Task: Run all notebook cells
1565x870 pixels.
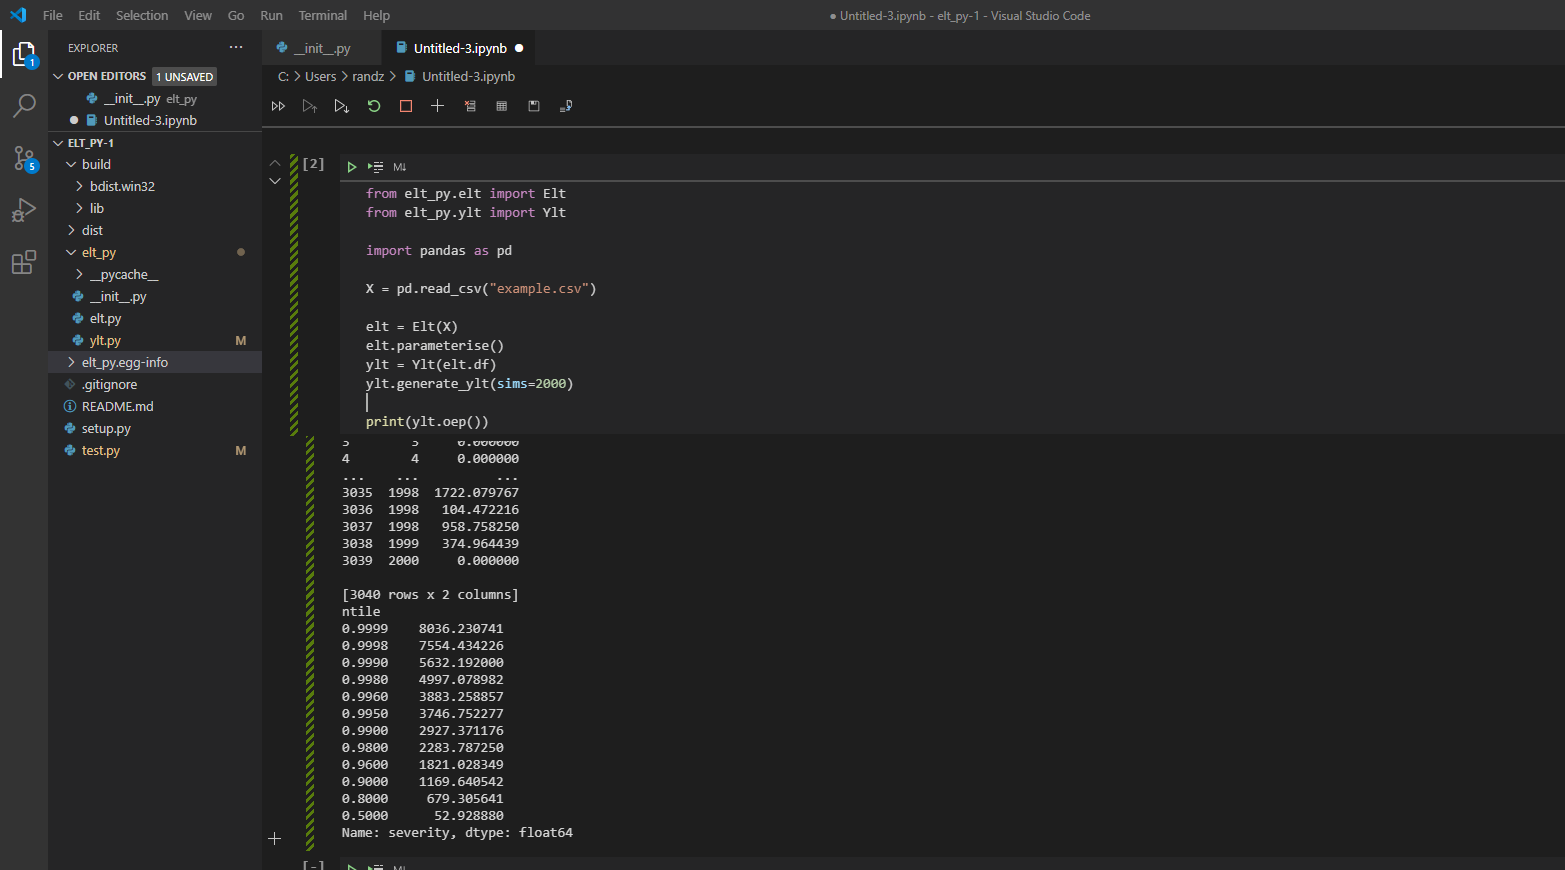Action: tap(278, 106)
